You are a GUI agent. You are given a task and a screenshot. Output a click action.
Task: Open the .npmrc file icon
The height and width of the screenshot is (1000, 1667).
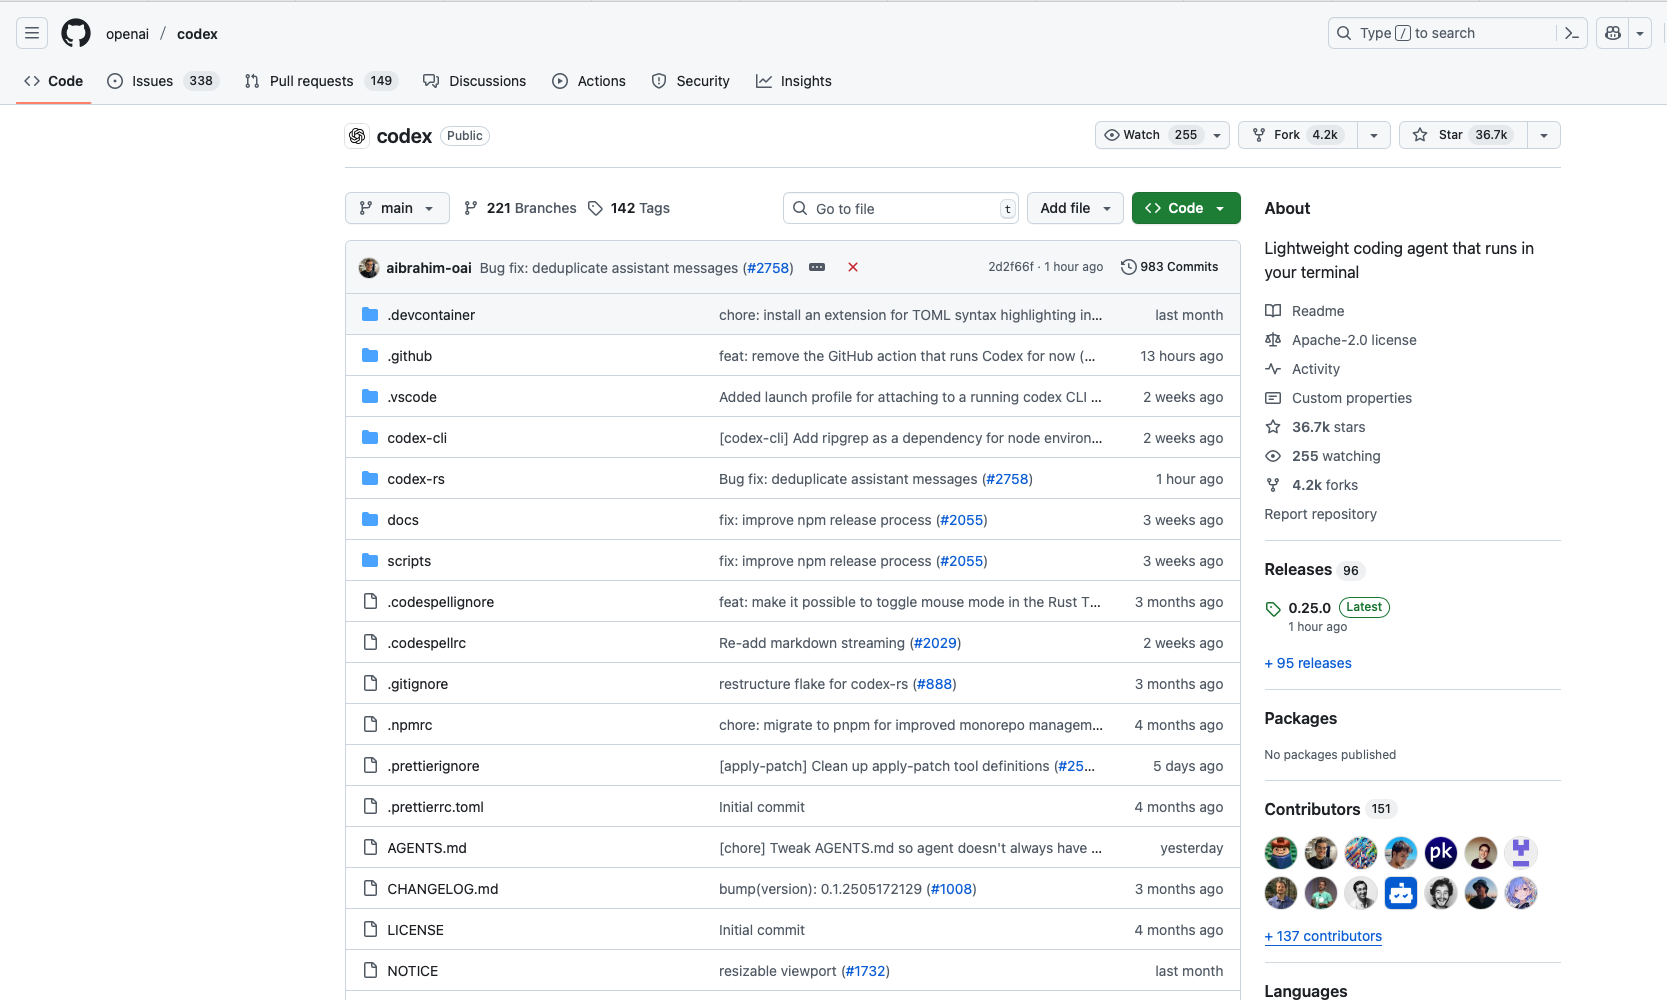pos(370,725)
